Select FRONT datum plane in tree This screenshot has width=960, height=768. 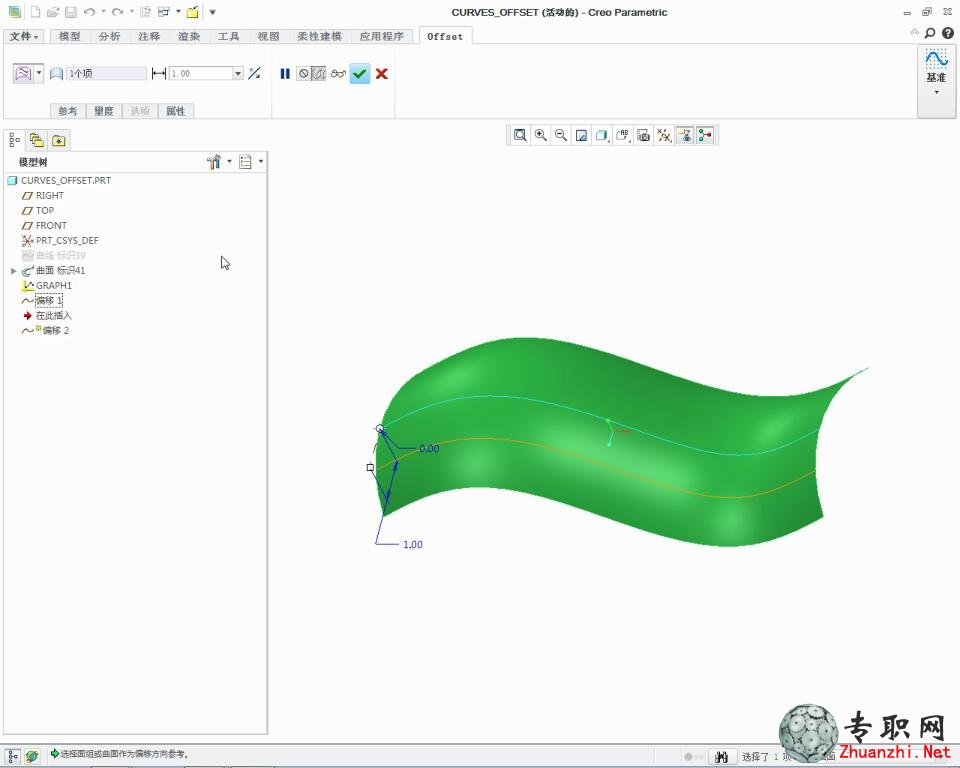tap(51, 225)
